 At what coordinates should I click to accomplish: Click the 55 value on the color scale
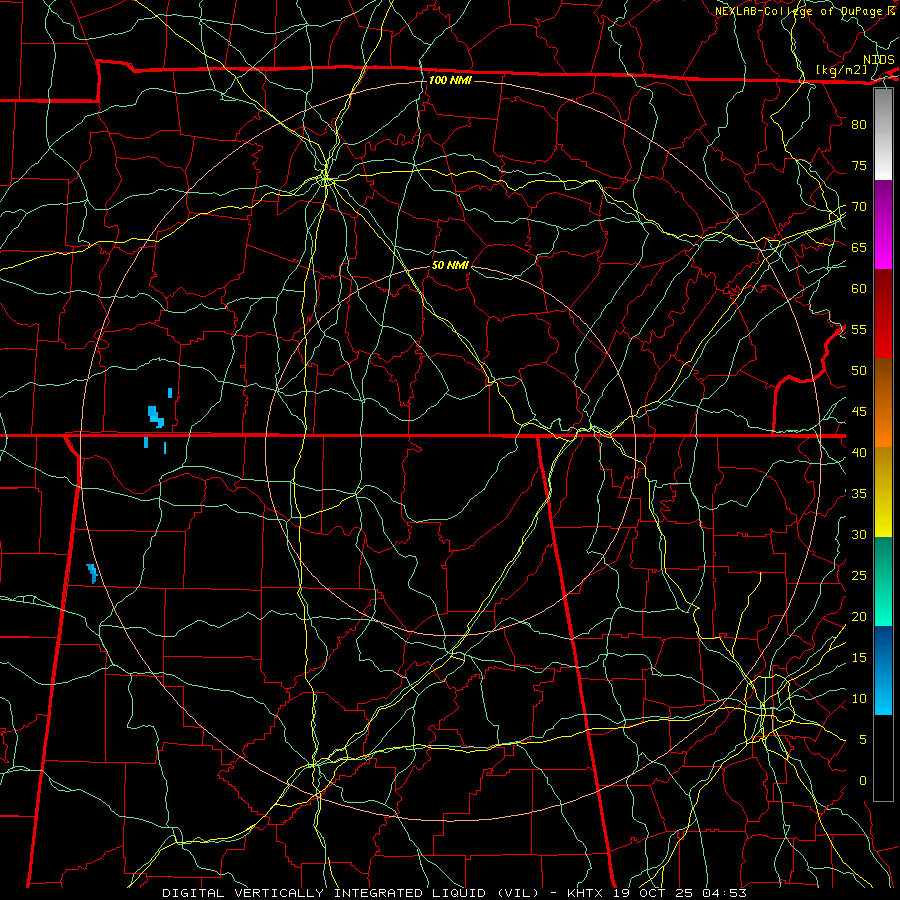[x=859, y=329]
